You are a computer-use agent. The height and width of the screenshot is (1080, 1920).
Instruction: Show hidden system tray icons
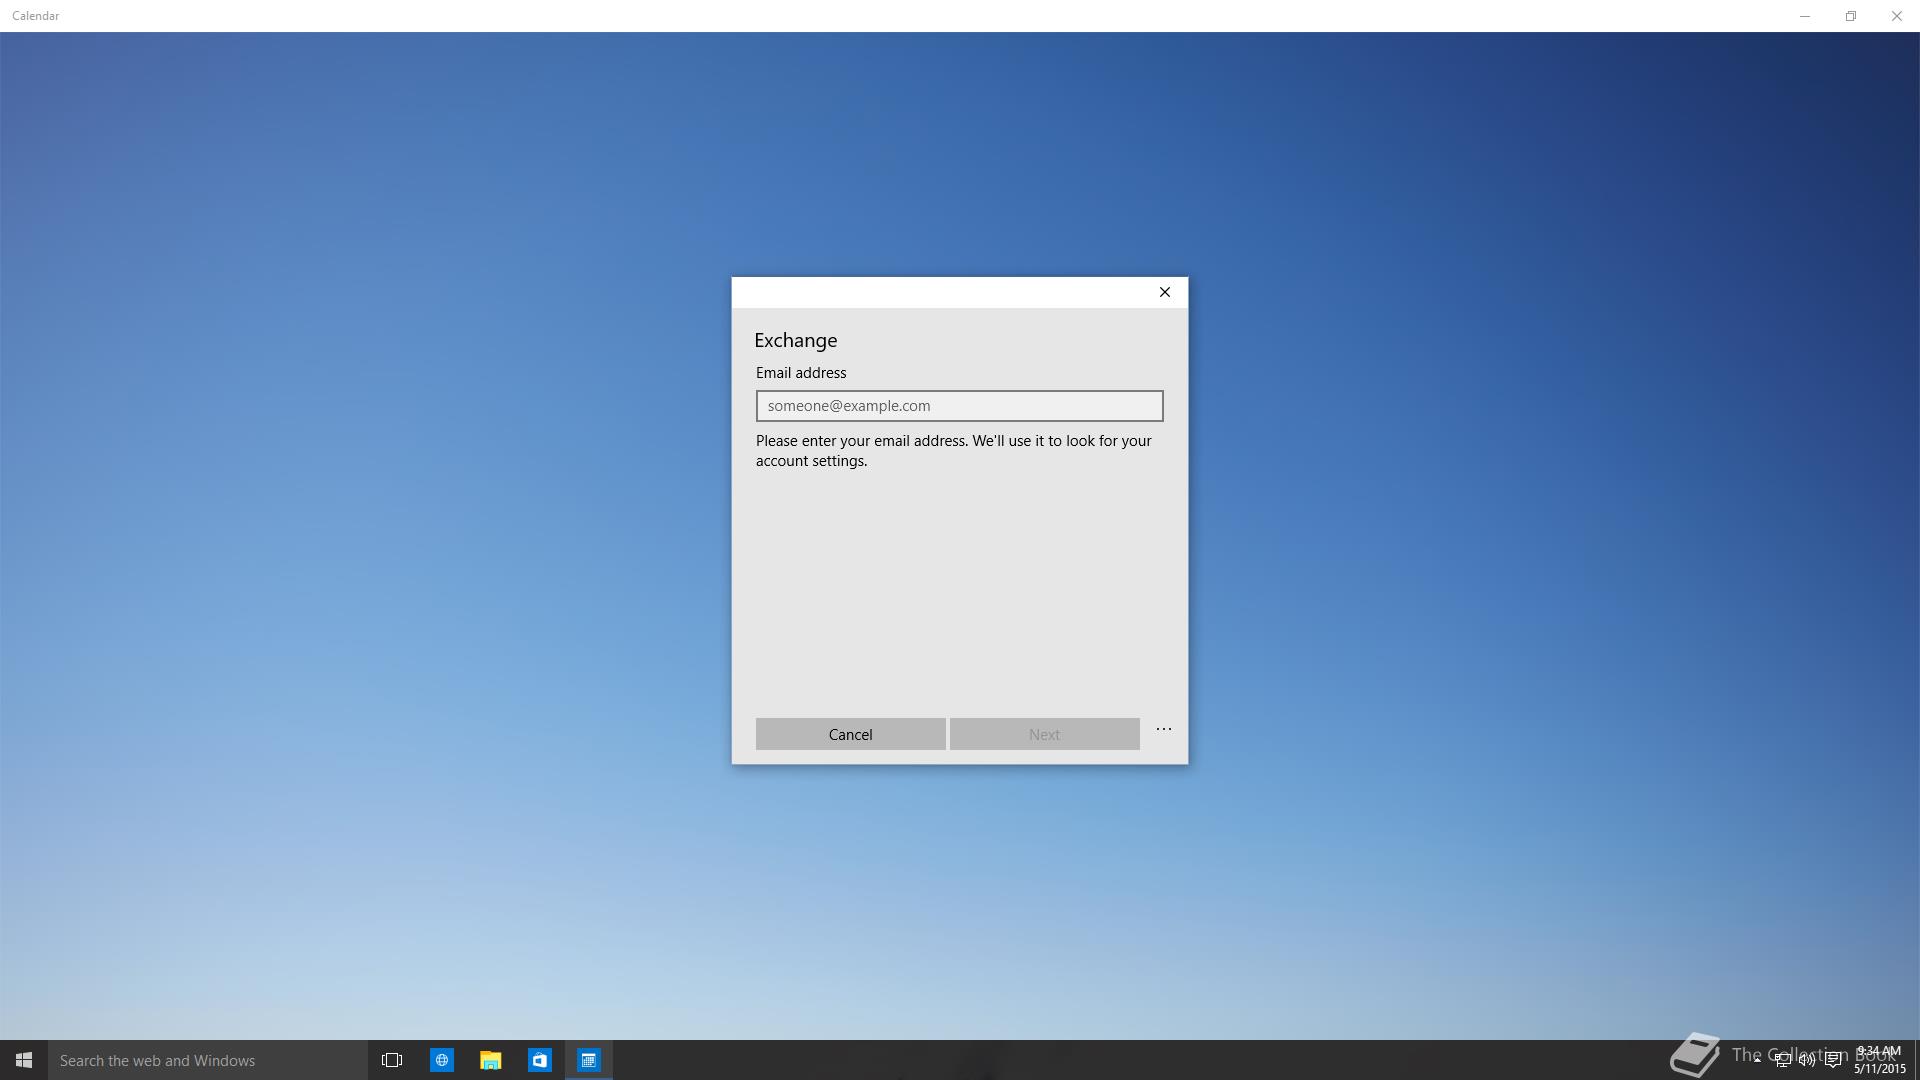(x=1757, y=1060)
